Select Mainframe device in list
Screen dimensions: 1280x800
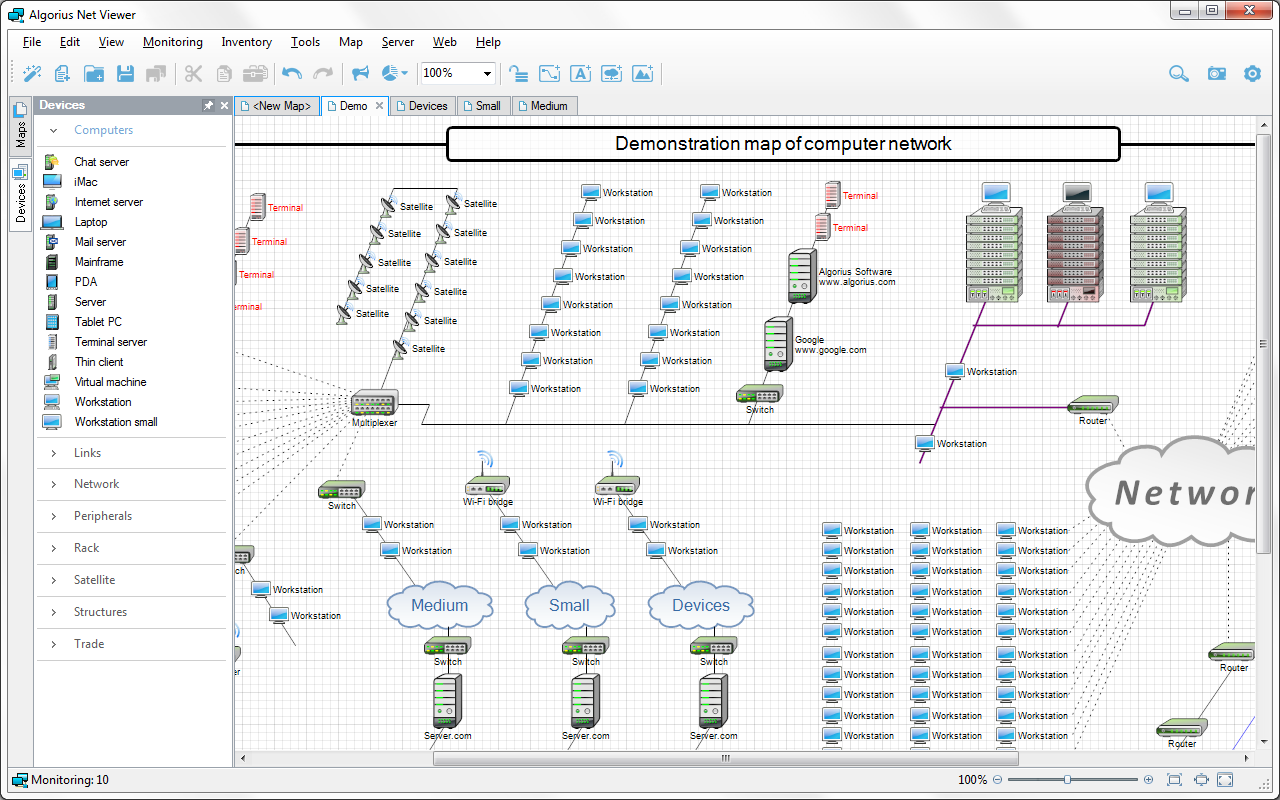point(99,262)
